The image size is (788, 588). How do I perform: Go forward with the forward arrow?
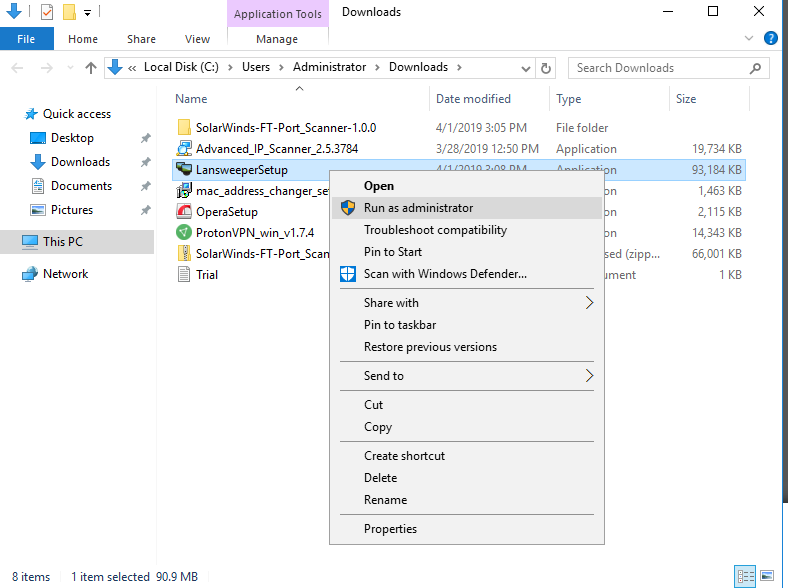pyautogui.click(x=46, y=68)
